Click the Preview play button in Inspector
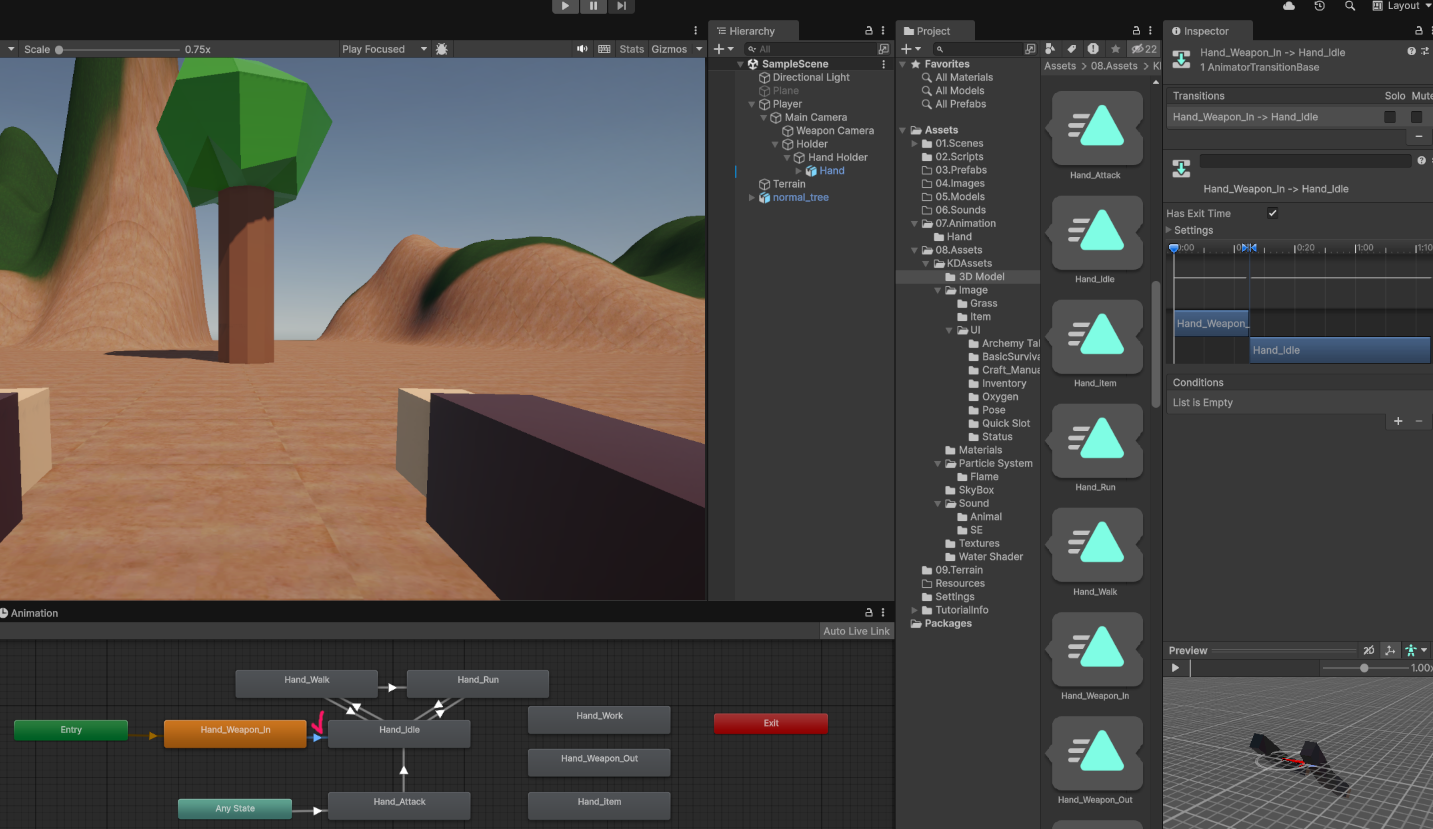 [x=1176, y=667]
